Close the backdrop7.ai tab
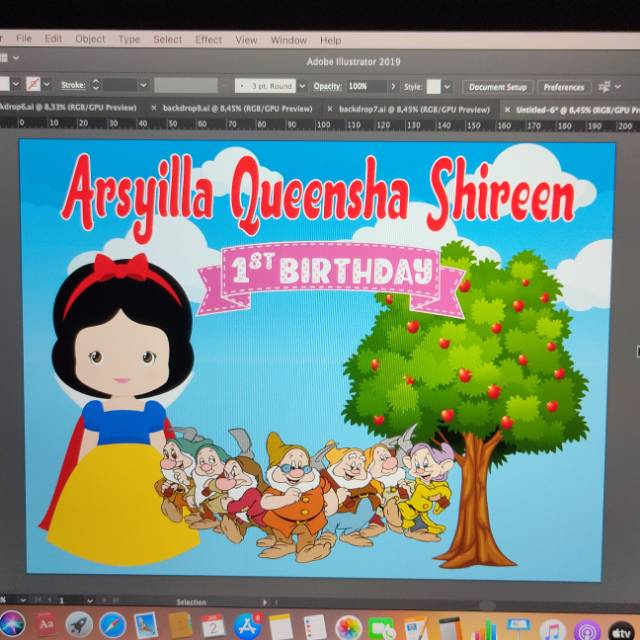The image size is (640, 640). coord(330,109)
